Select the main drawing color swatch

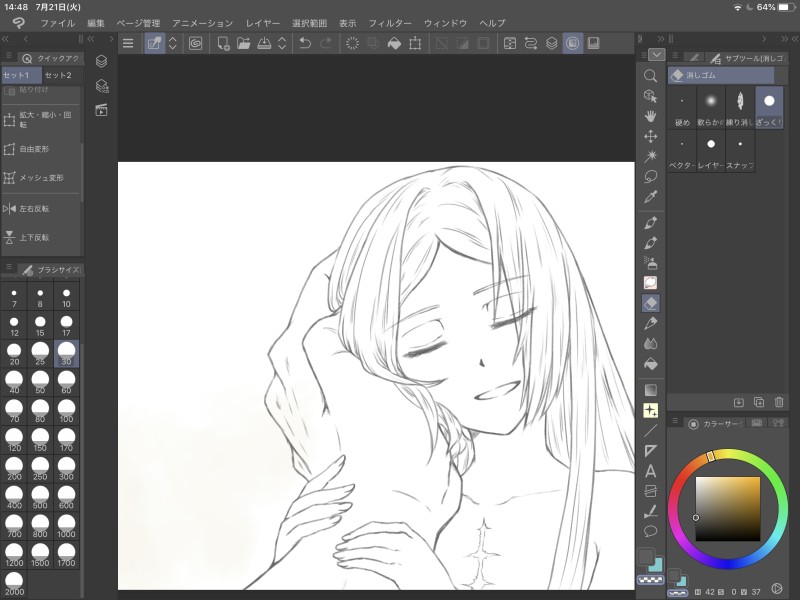pyautogui.click(x=645, y=557)
